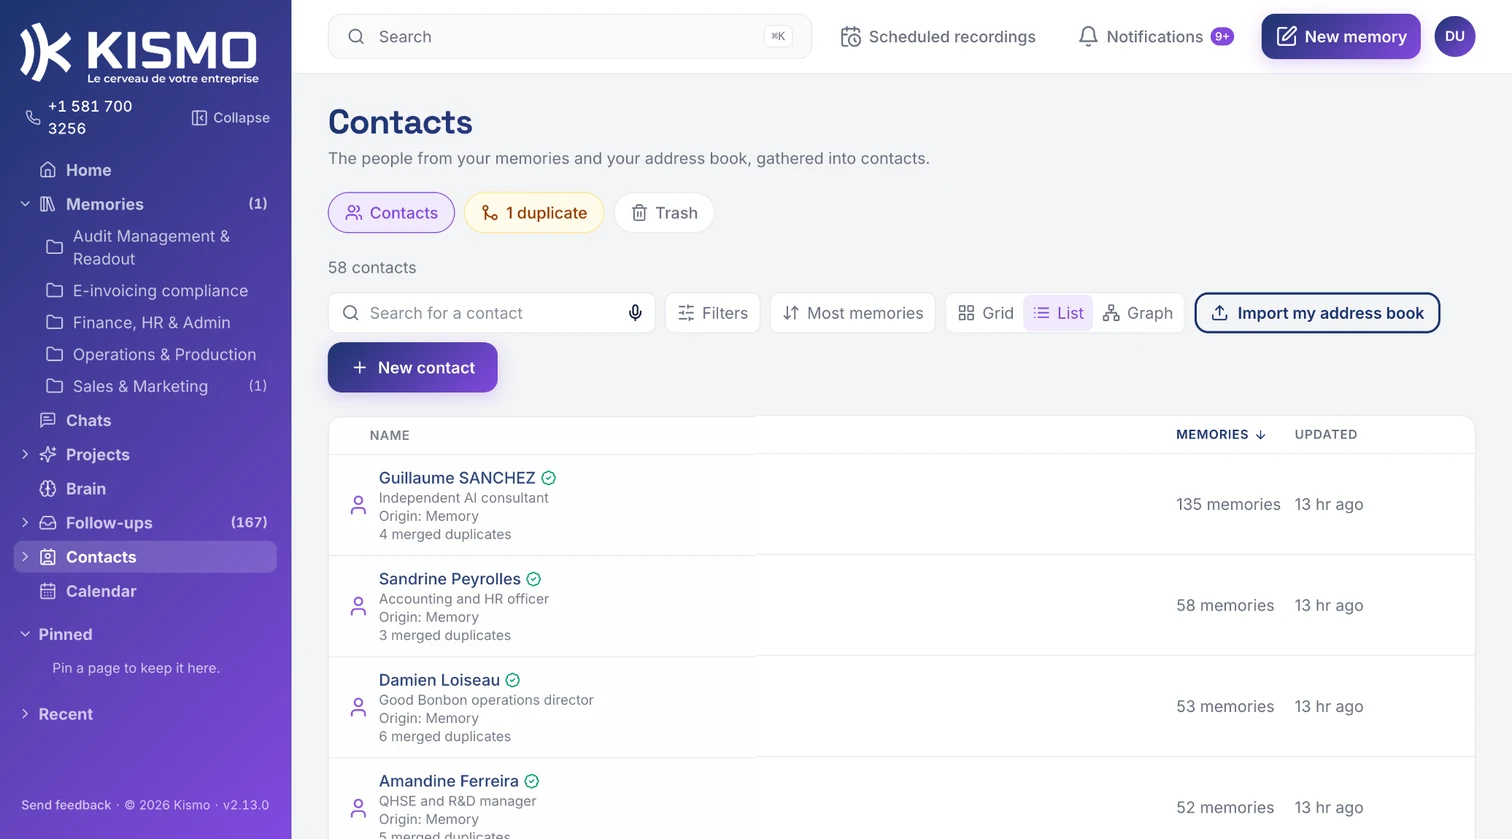The height and width of the screenshot is (839, 1512).
Task: Collapse the Memories section chevron
Action: click(25, 204)
